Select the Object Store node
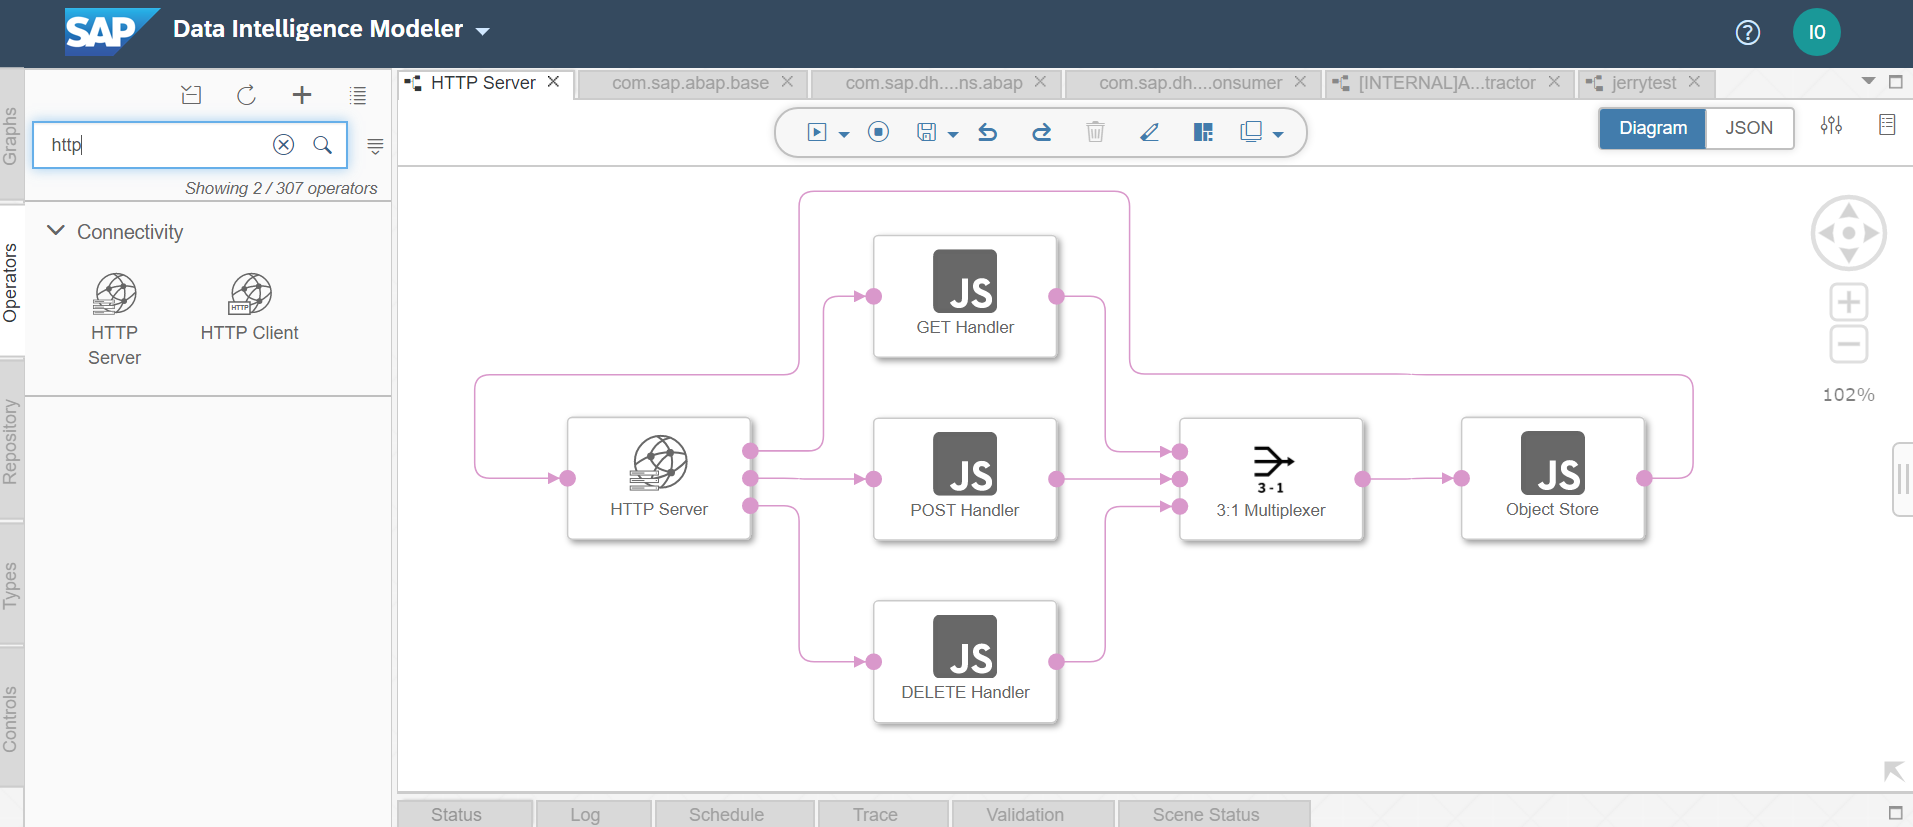Image resolution: width=1913 pixels, height=827 pixels. click(x=1553, y=479)
